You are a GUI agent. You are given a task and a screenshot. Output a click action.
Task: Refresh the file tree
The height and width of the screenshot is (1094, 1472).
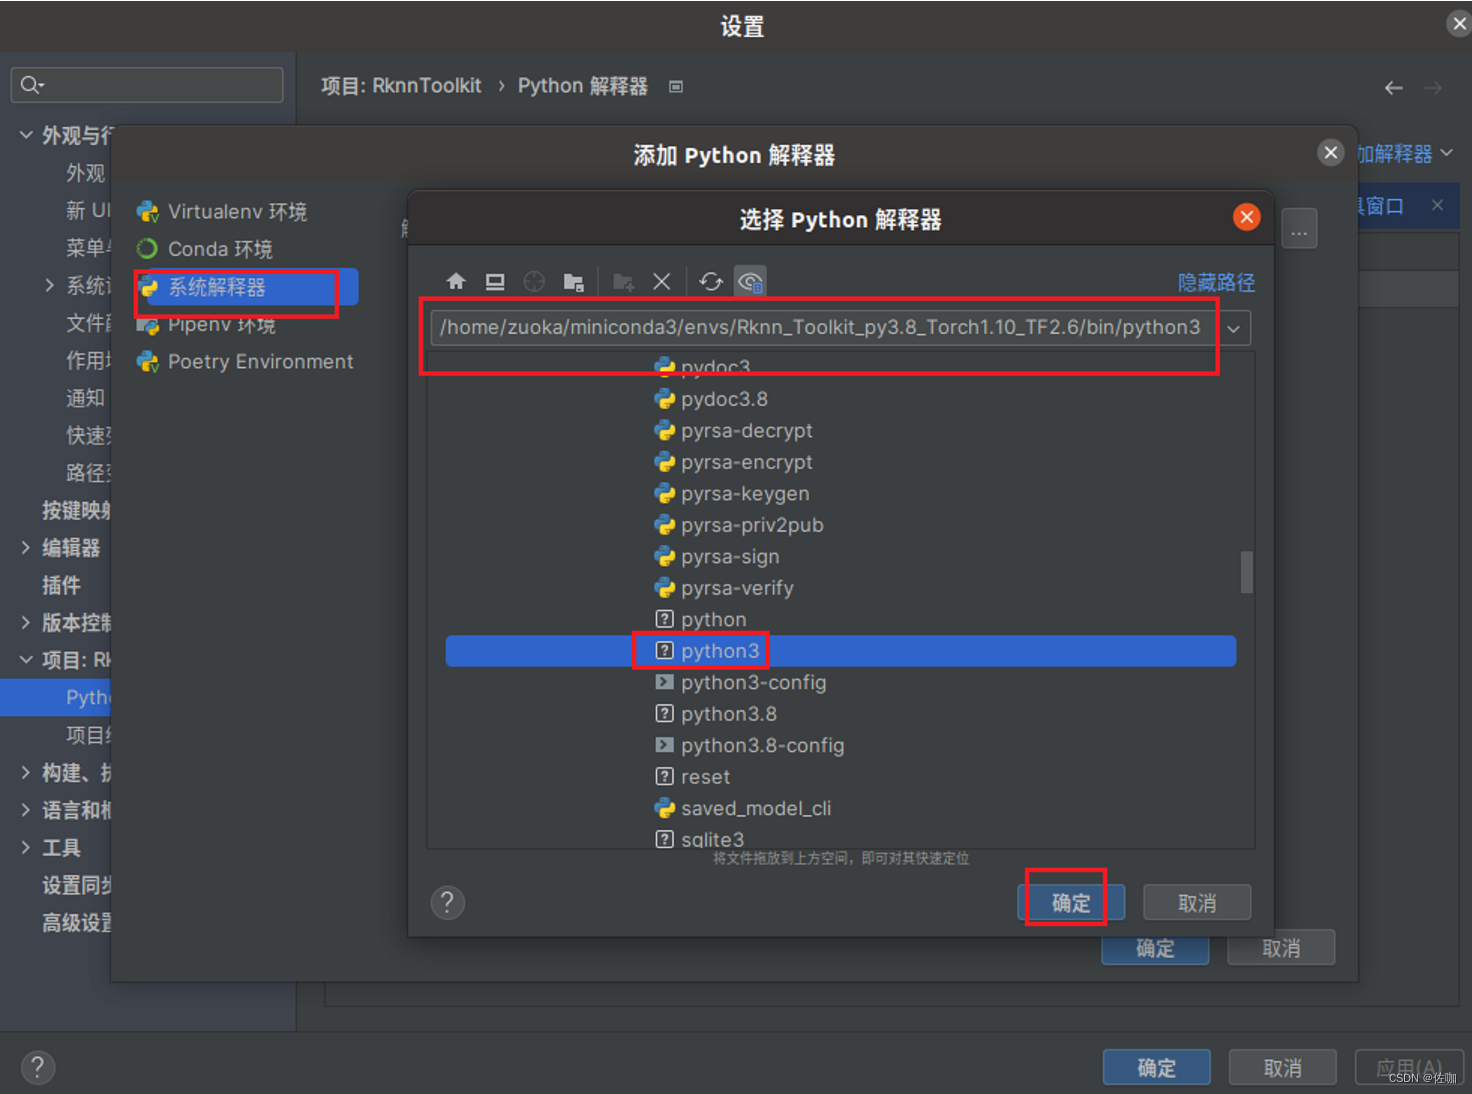coord(711,282)
